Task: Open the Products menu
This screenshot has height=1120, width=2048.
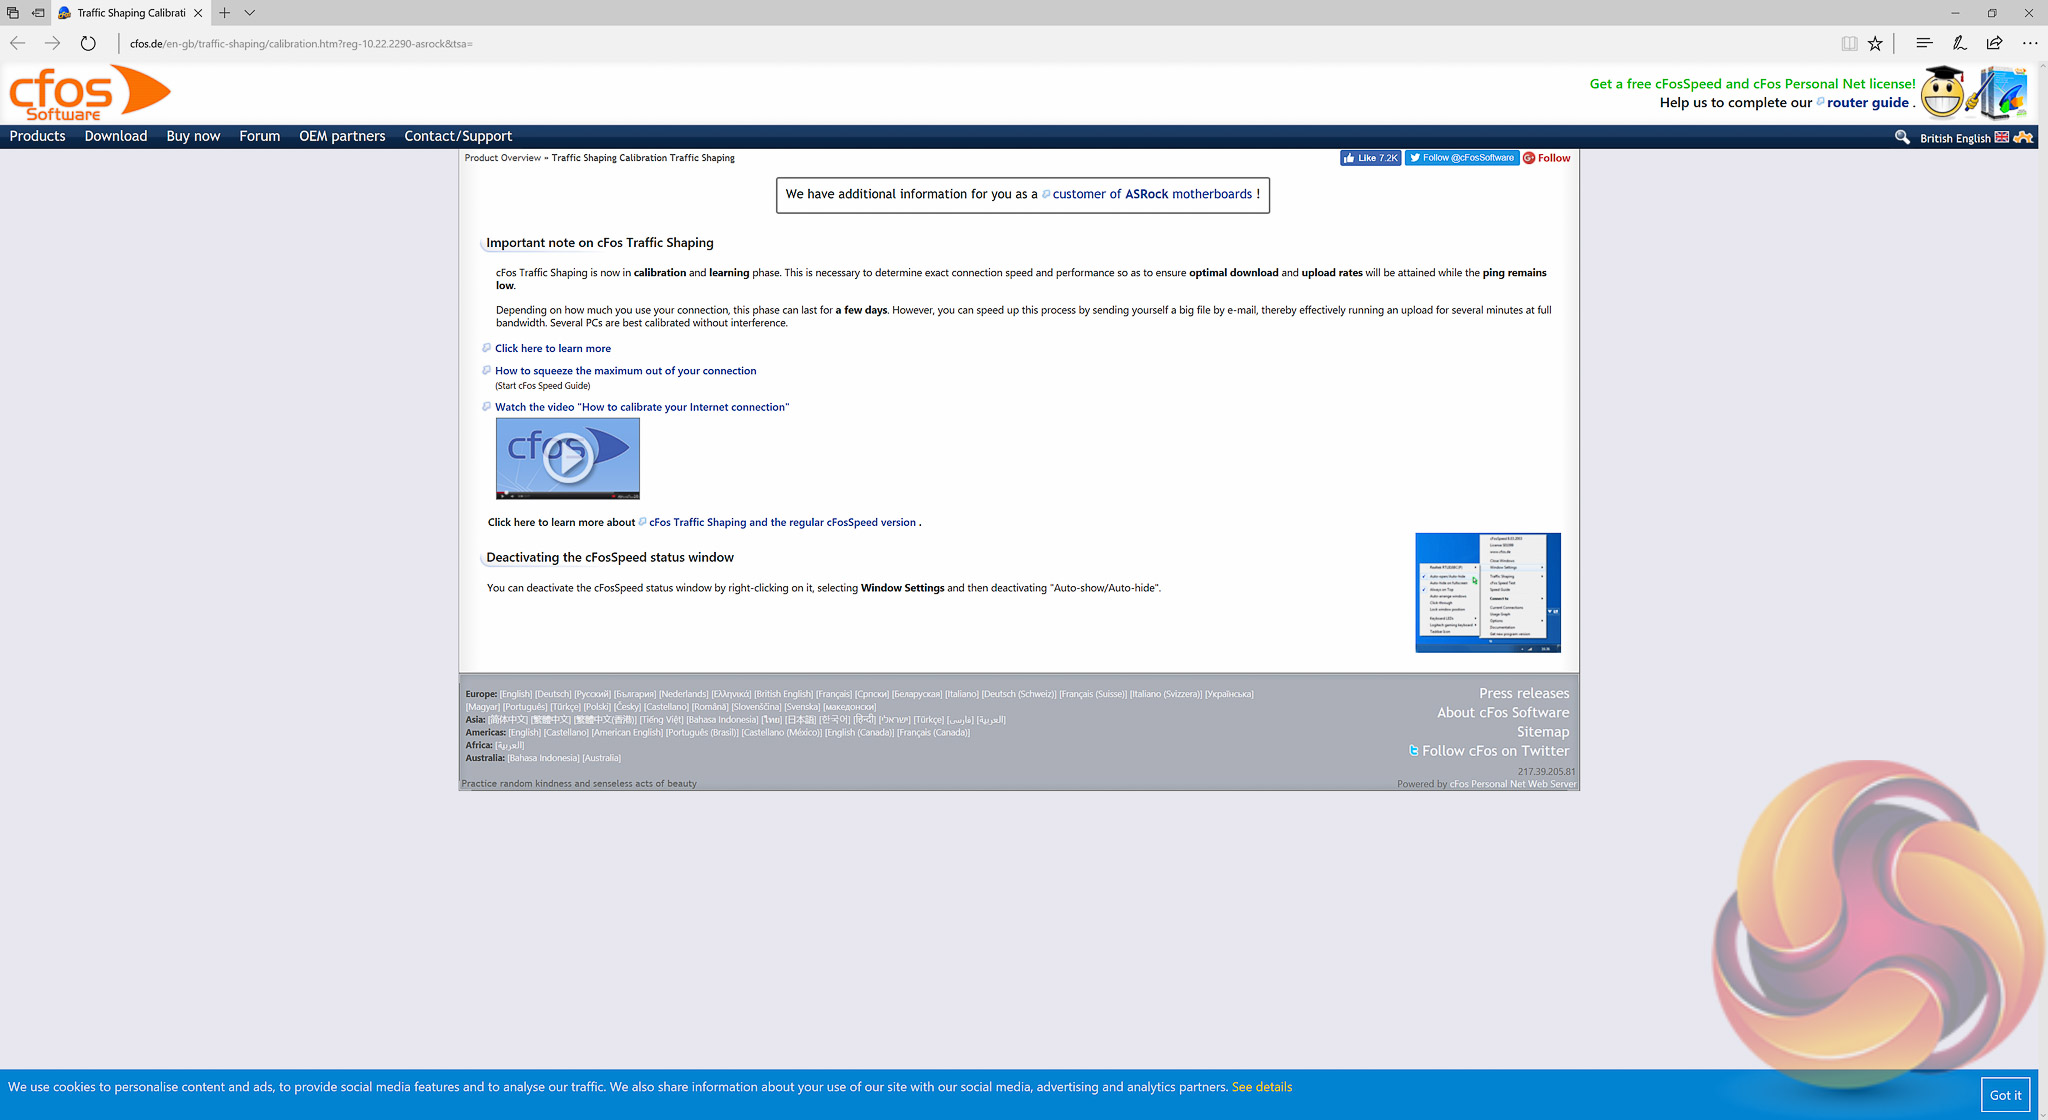Action: pyautogui.click(x=37, y=136)
